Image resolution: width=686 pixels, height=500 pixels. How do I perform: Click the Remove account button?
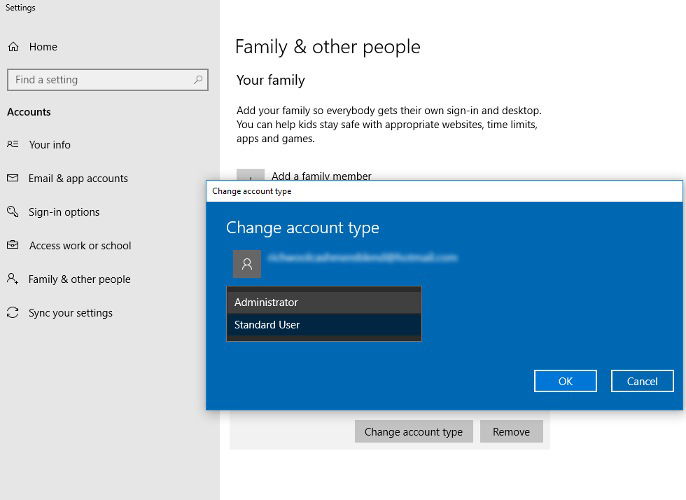pyautogui.click(x=511, y=432)
